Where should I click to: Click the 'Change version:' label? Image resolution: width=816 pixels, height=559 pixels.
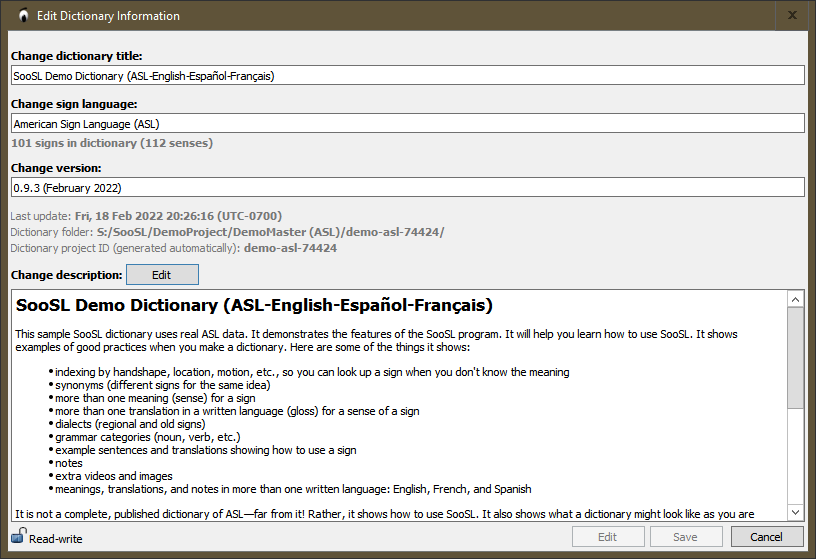pyautogui.click(x=56, y=168)
